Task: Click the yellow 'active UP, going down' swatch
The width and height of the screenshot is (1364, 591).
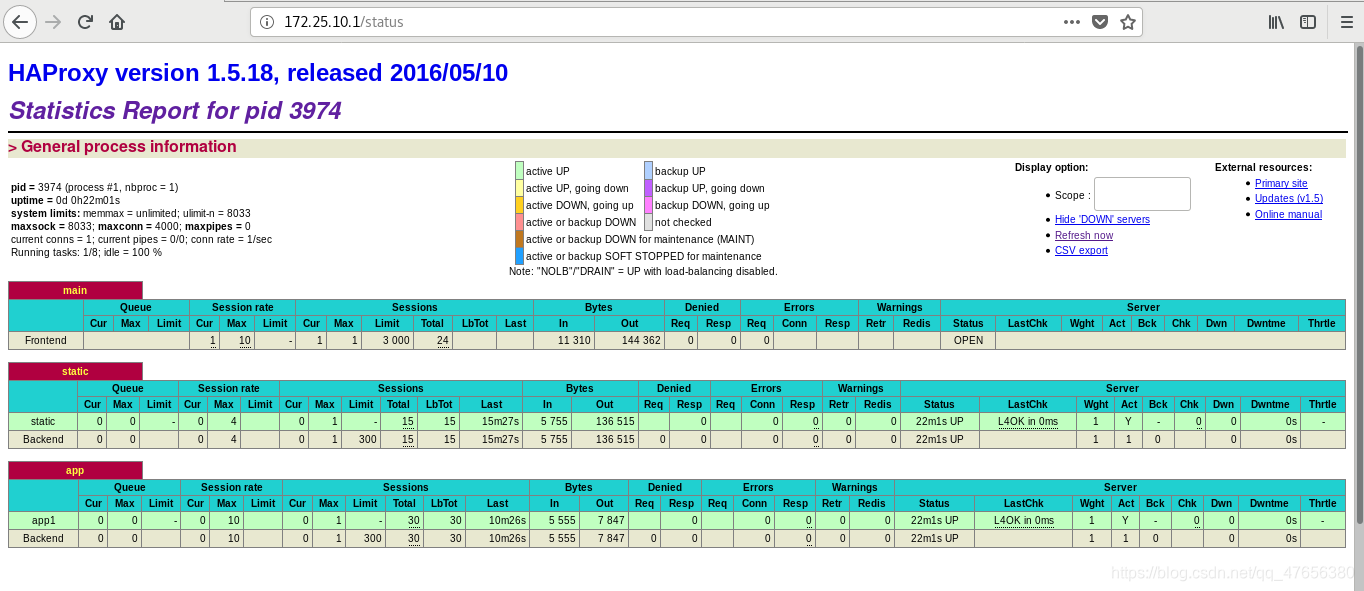Action: point(519,188)
